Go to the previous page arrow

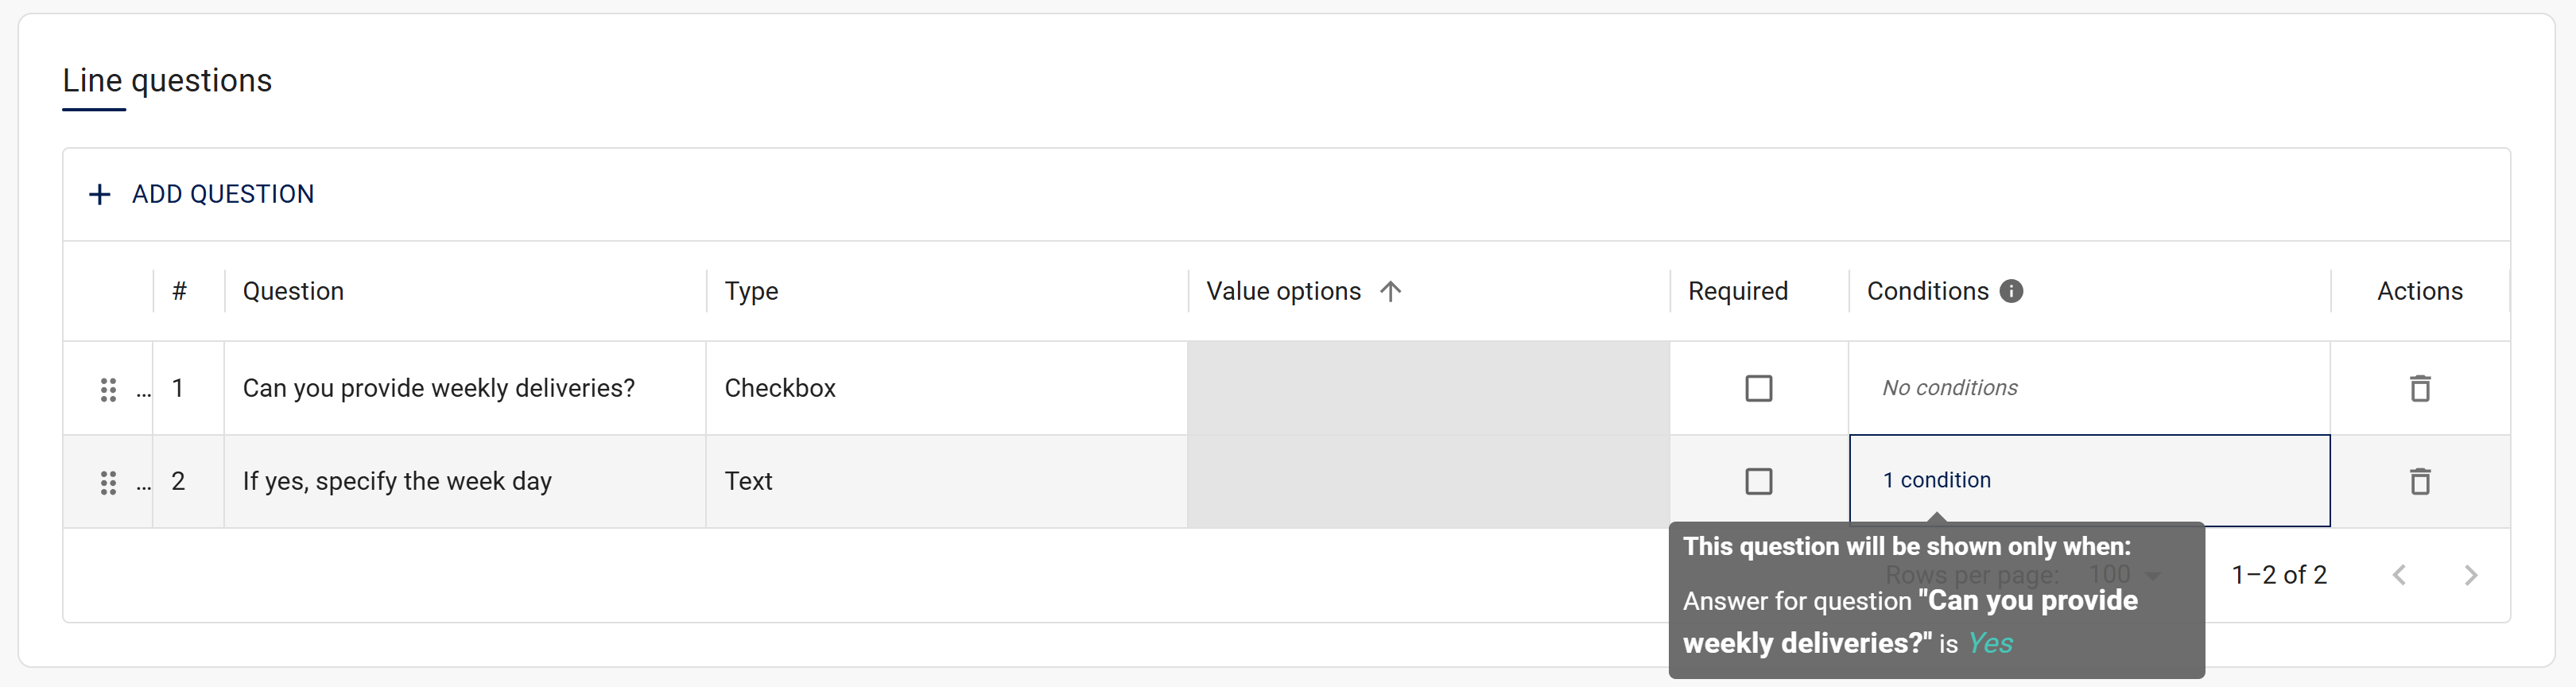pos(2398,575)
